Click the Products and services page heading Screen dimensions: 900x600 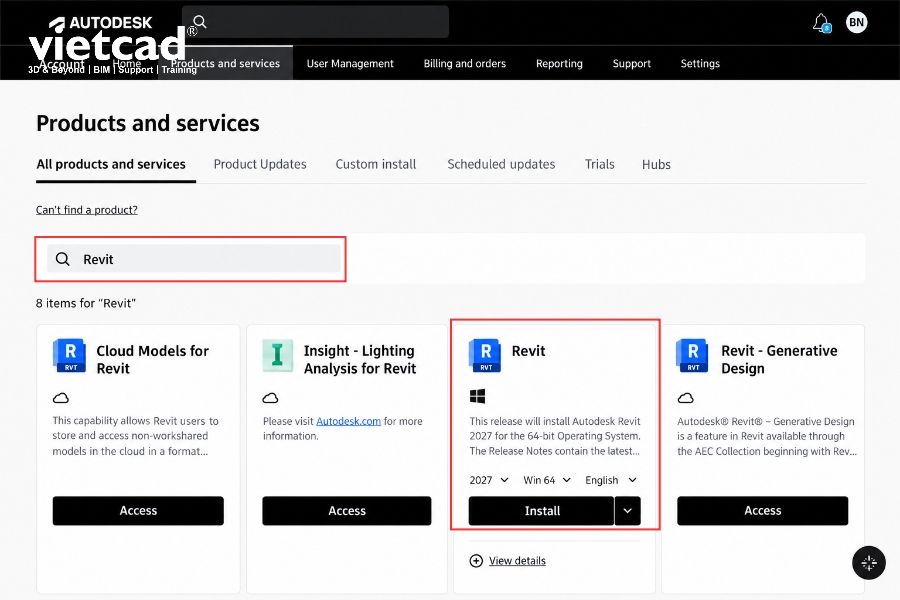tap(148, 123)
